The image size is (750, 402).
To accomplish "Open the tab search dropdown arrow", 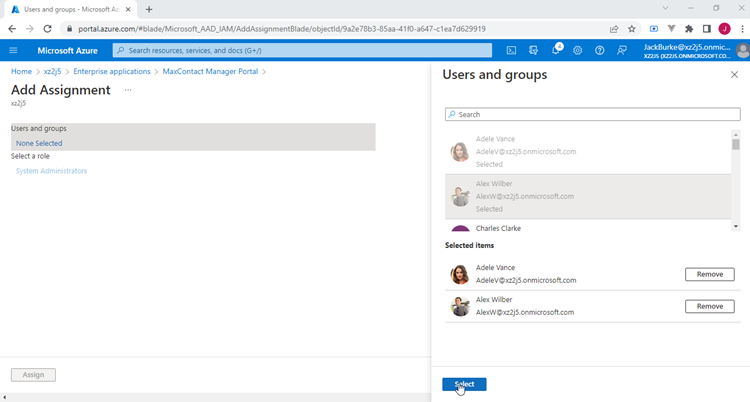I will [665, 8].
